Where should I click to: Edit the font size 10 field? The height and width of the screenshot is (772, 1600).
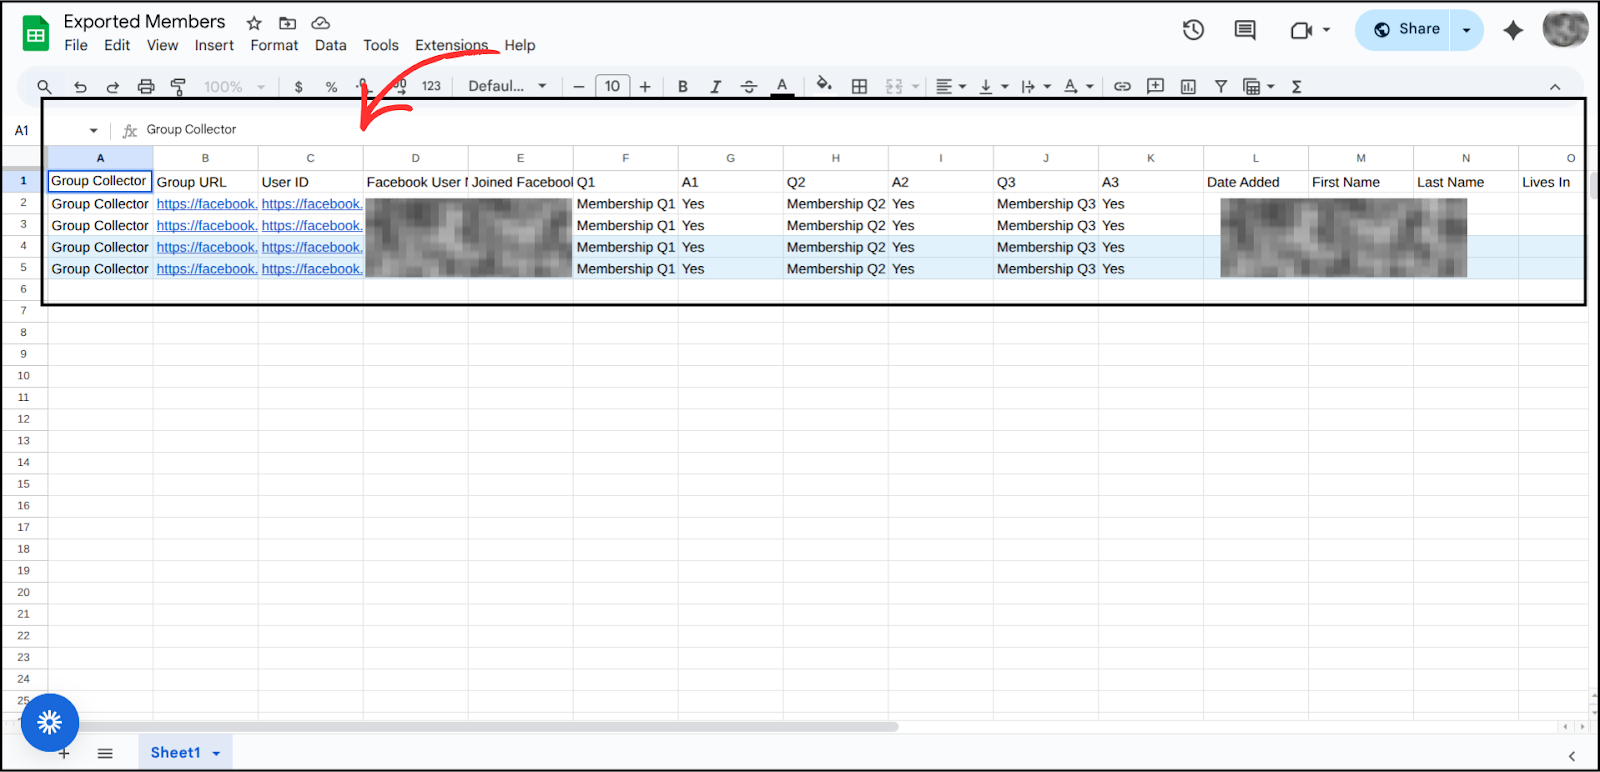612,86
